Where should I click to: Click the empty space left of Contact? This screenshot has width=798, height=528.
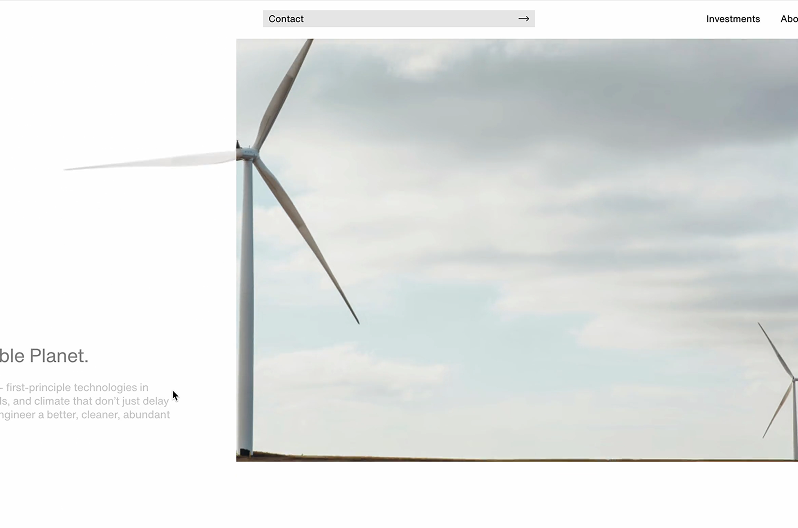130,19
